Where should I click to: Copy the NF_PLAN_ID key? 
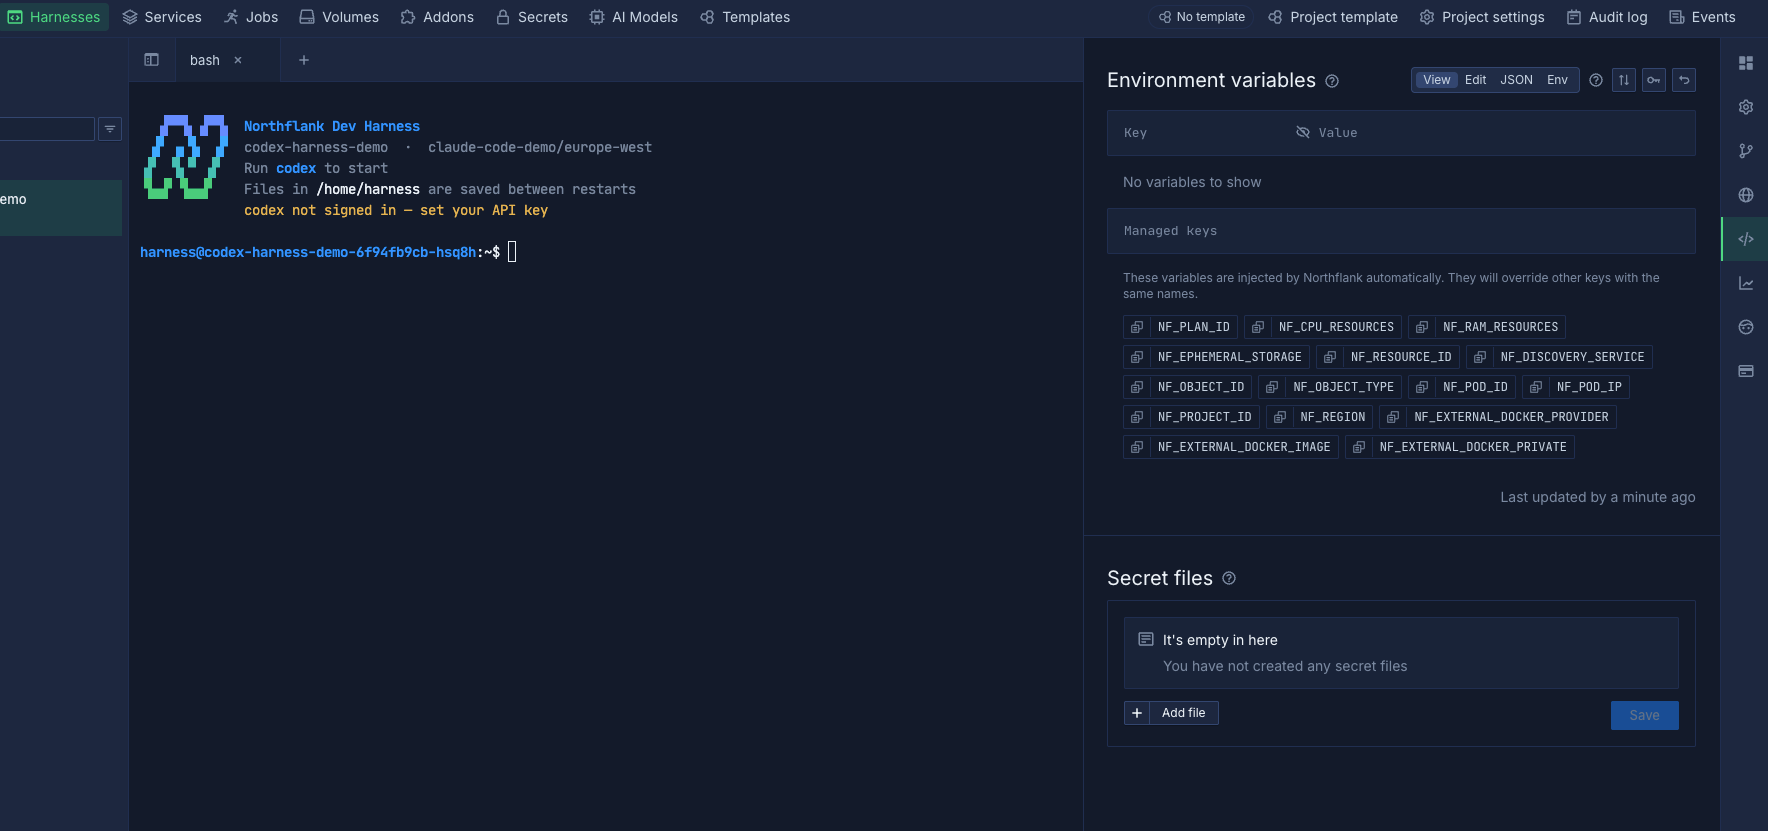(x=1137, y=327)
